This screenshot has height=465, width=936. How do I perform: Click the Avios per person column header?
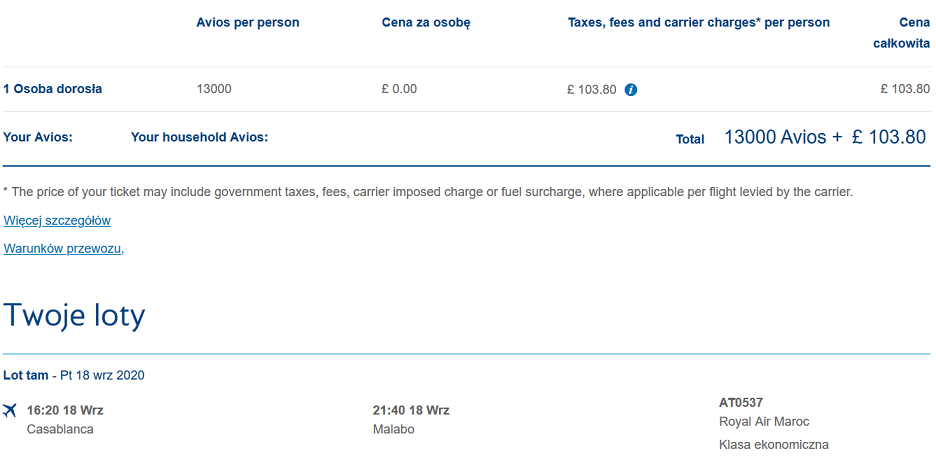[x=248, y=23]
